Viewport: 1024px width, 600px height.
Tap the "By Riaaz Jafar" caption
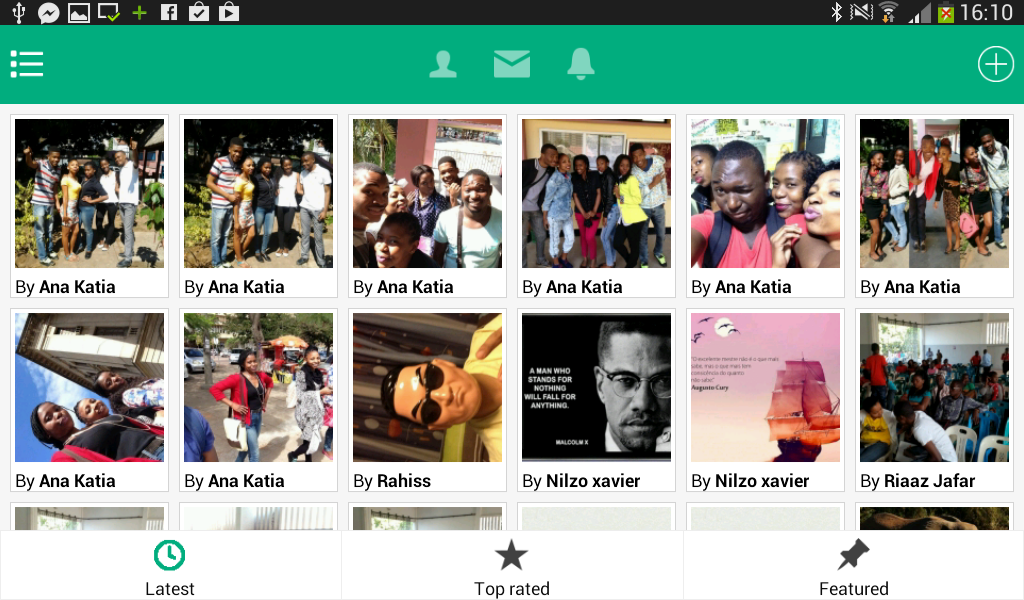tap(918, 481)
